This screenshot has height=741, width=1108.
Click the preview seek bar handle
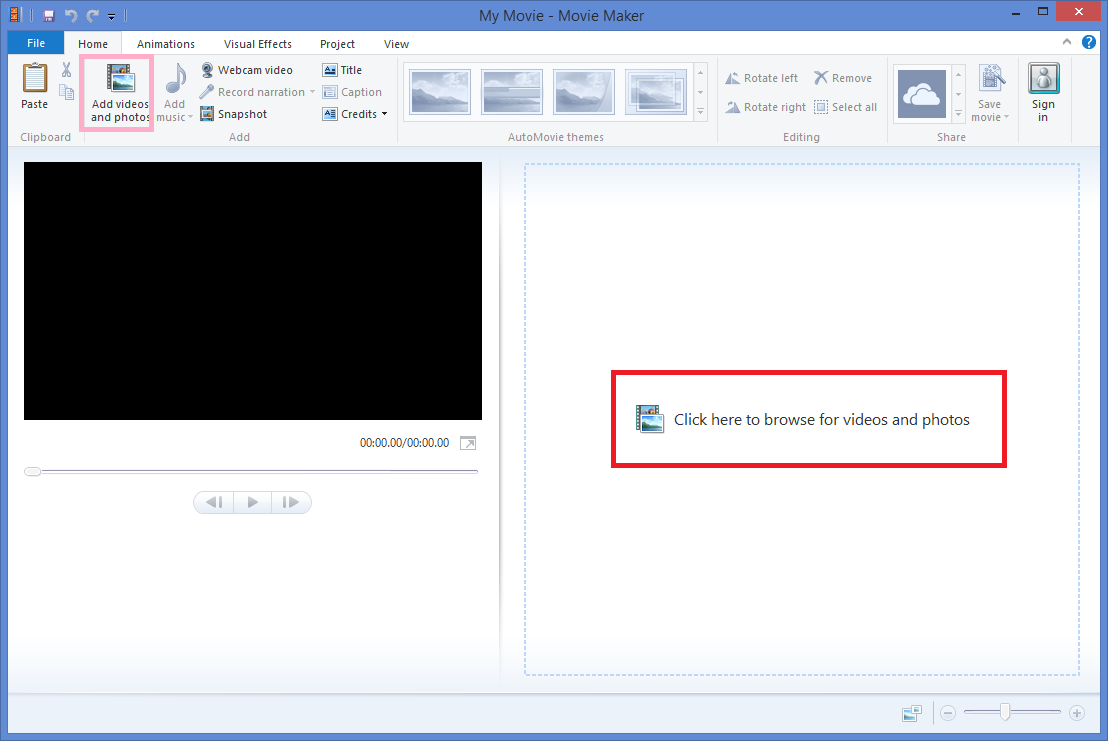pyautogui.click(x=33, y=471)
